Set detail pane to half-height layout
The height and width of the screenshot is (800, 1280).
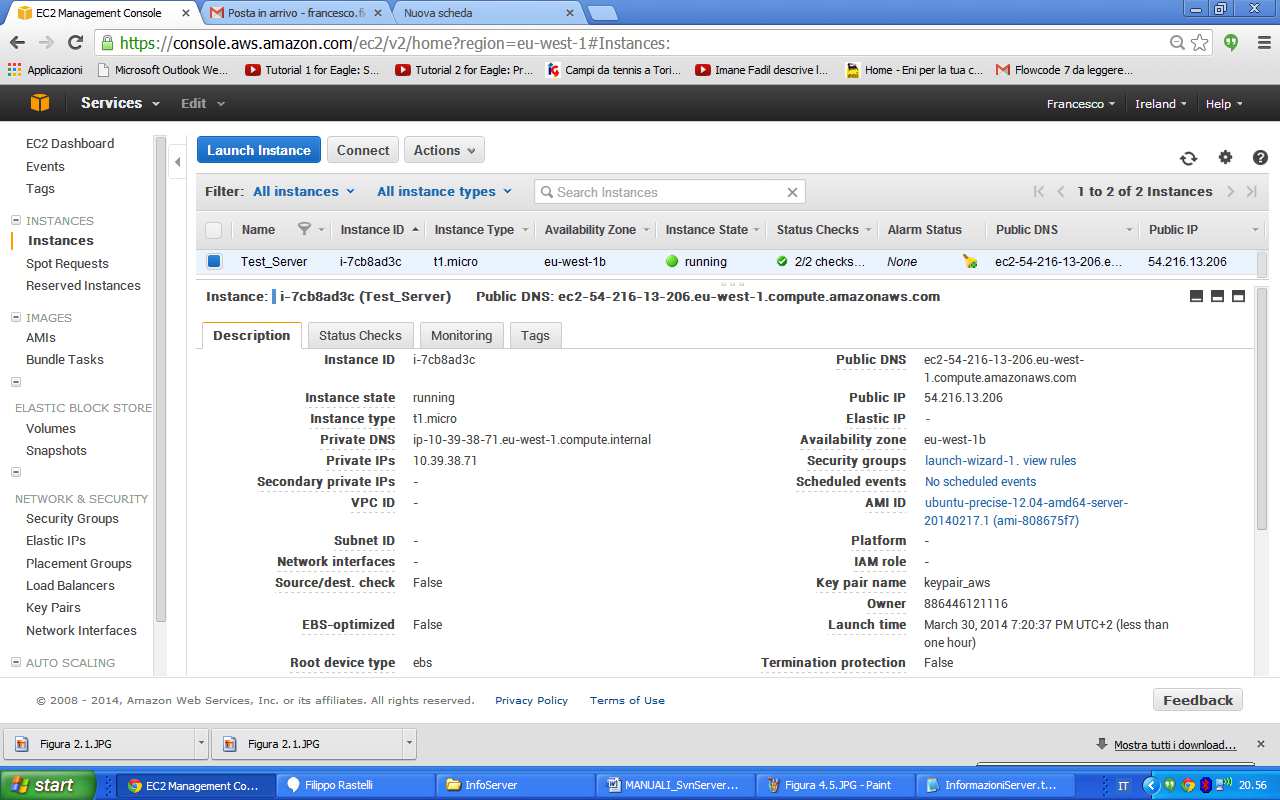(1217, 296)
